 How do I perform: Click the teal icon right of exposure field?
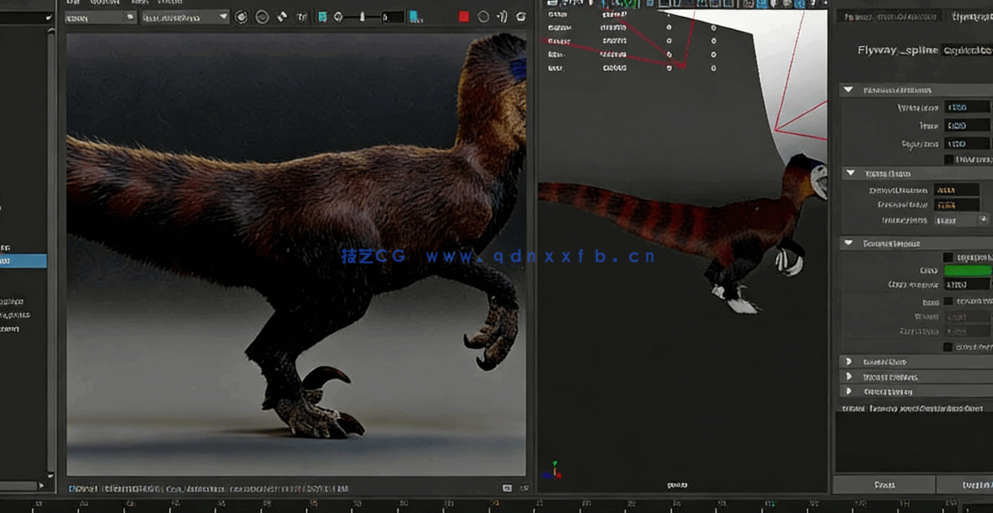414,17
